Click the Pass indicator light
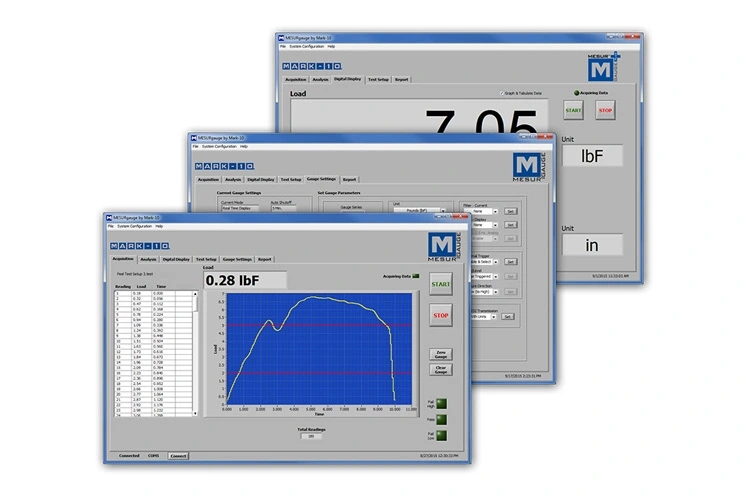Image resolution: width=750 pixels, height=500 pixels. tap(441, 420)
